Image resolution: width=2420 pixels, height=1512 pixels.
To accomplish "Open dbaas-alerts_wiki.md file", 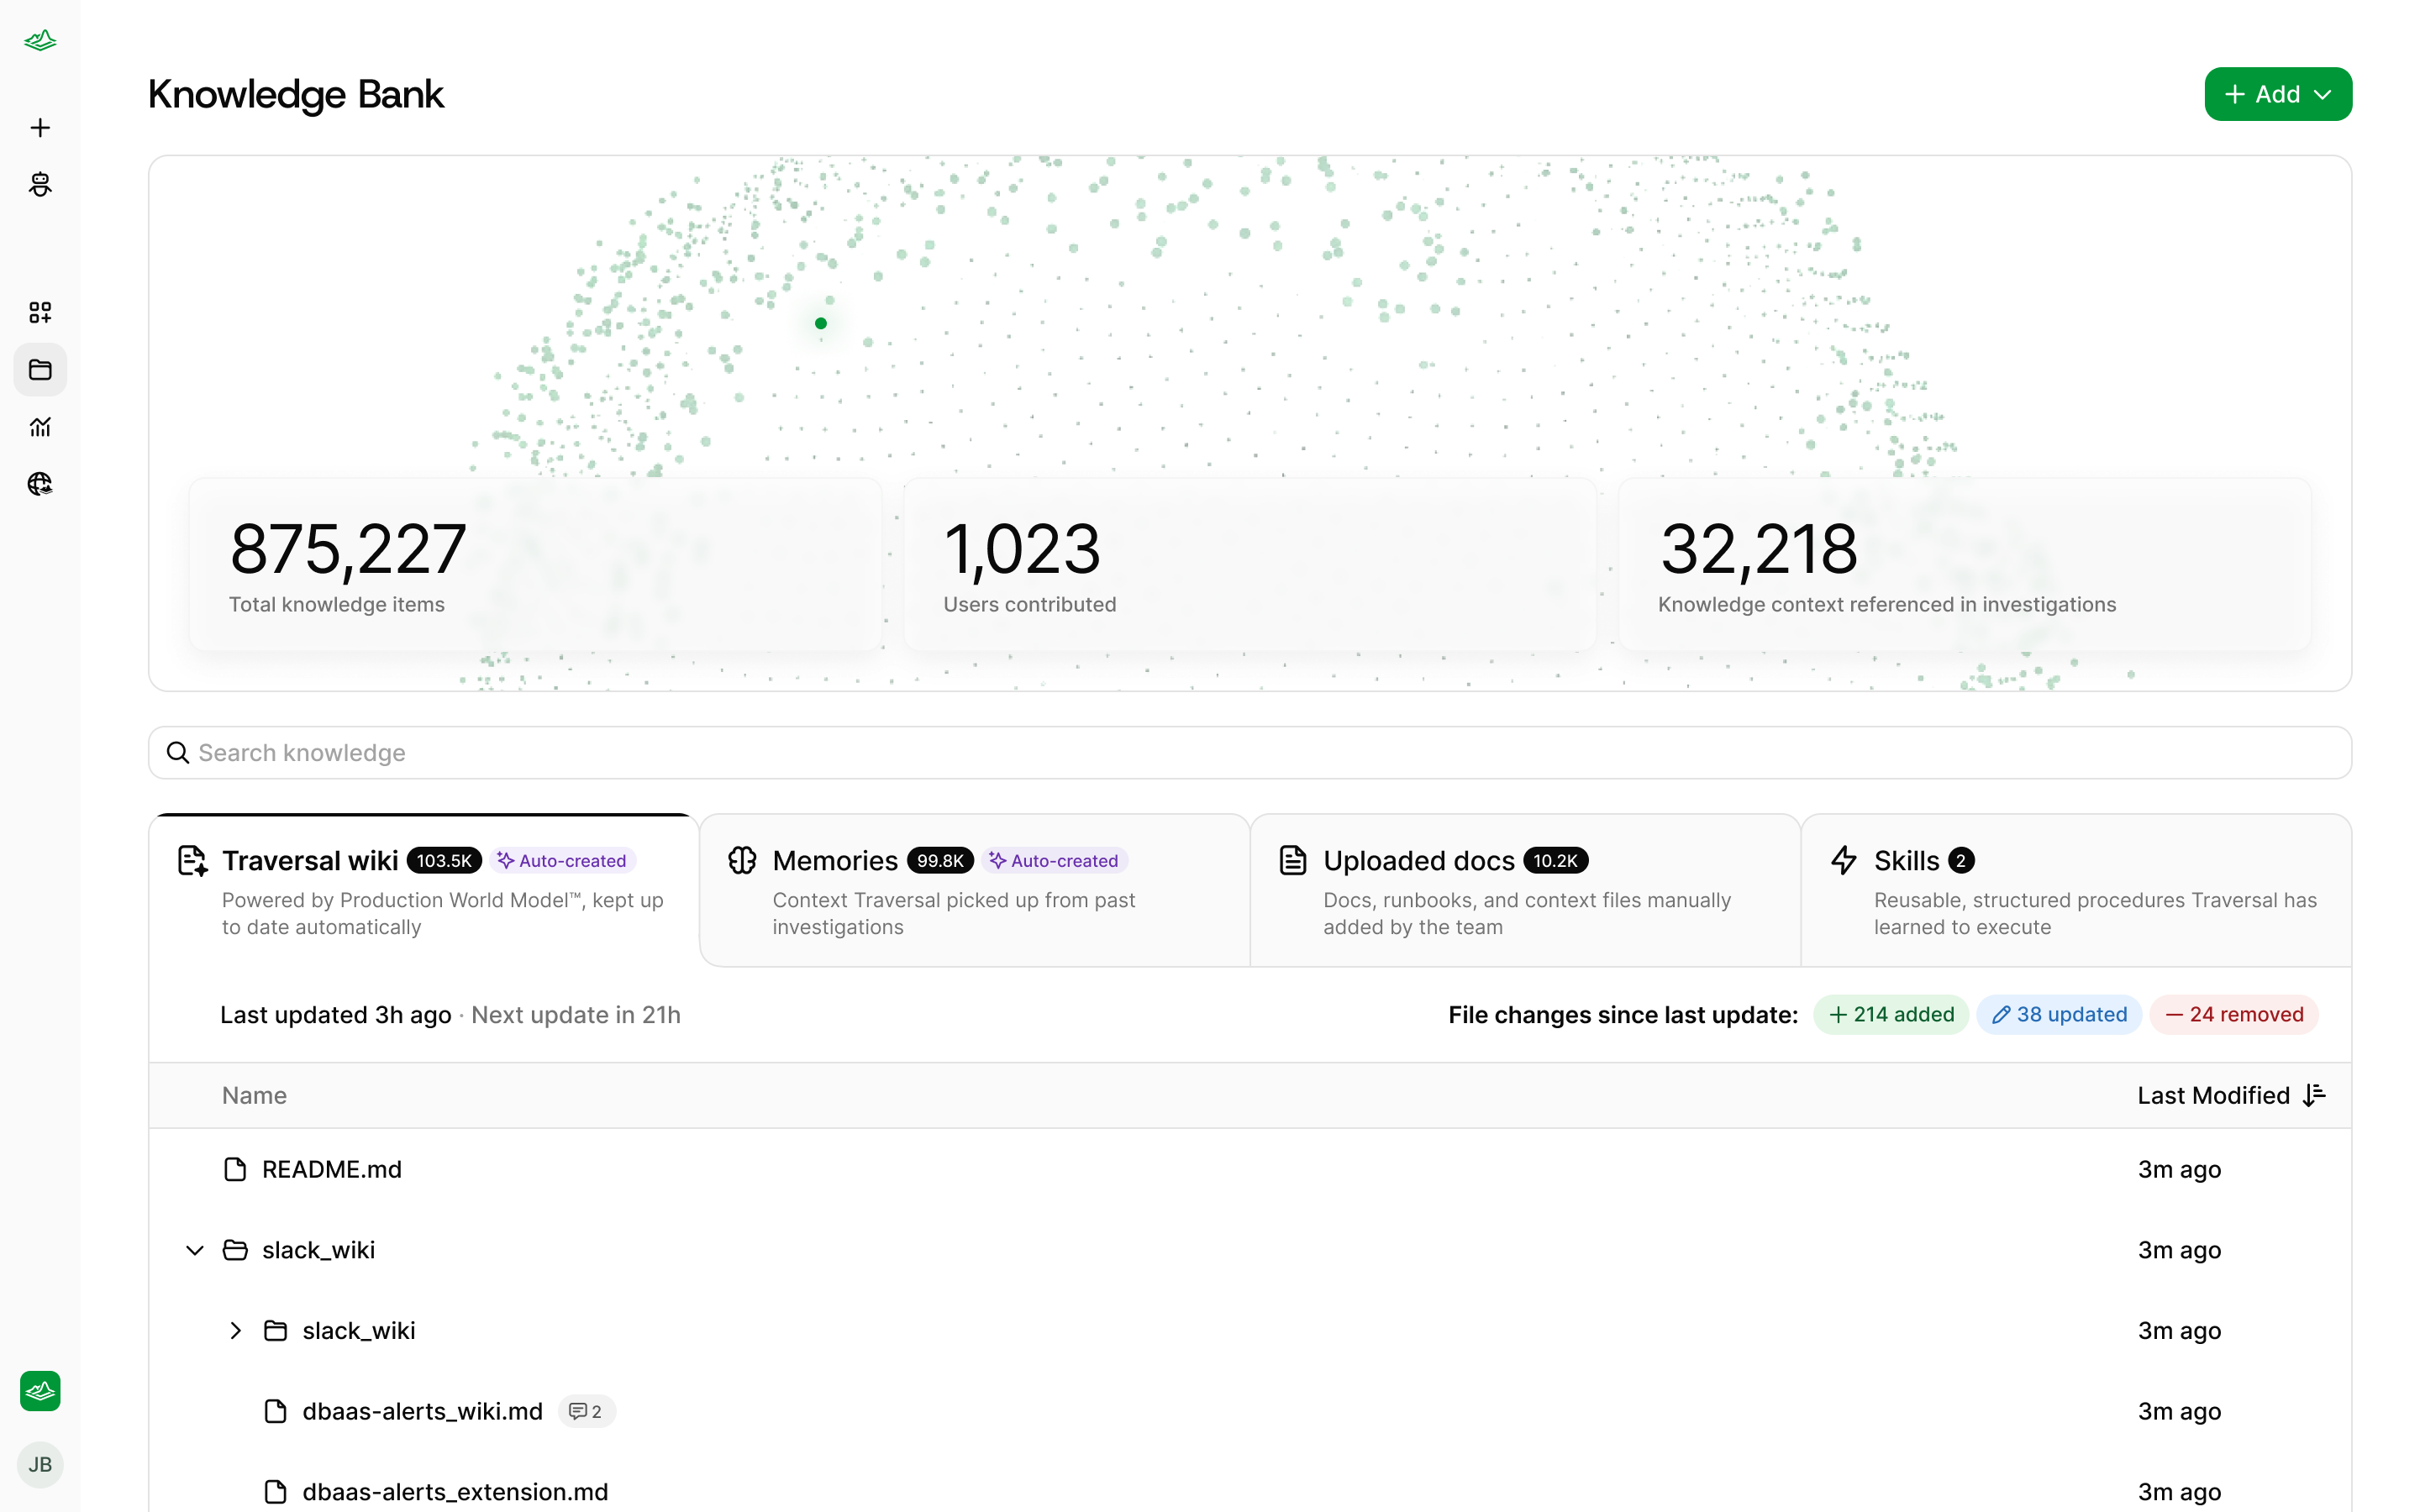I will point(423,1411).
